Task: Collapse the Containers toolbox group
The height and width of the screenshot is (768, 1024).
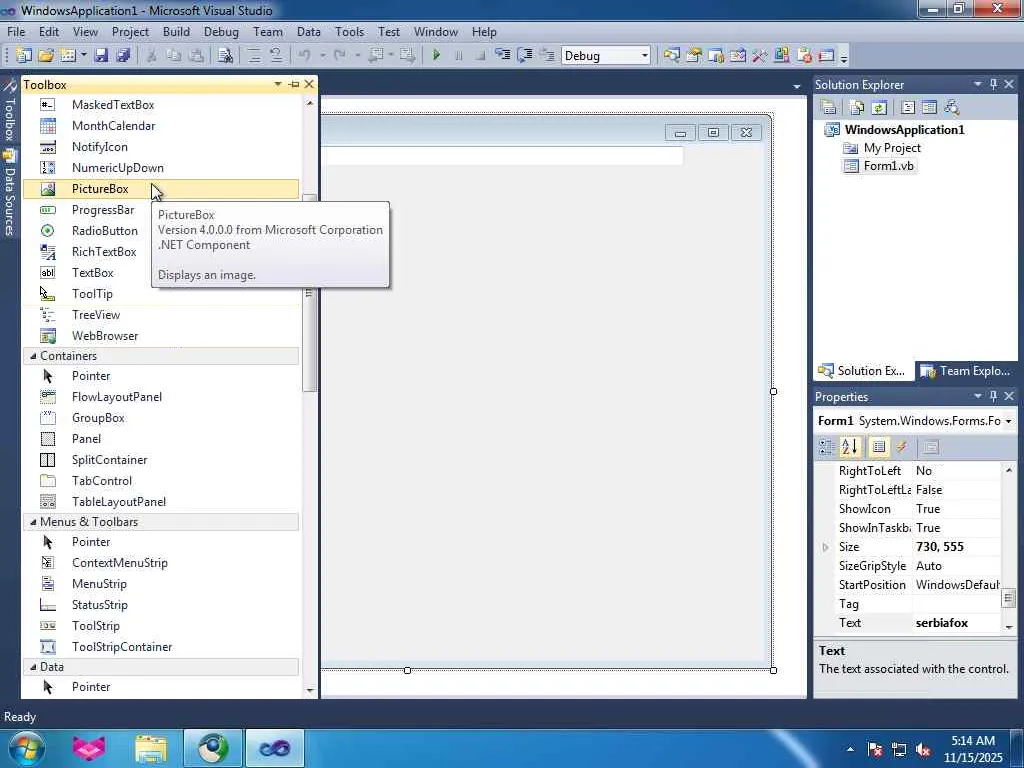Action: 33,356
